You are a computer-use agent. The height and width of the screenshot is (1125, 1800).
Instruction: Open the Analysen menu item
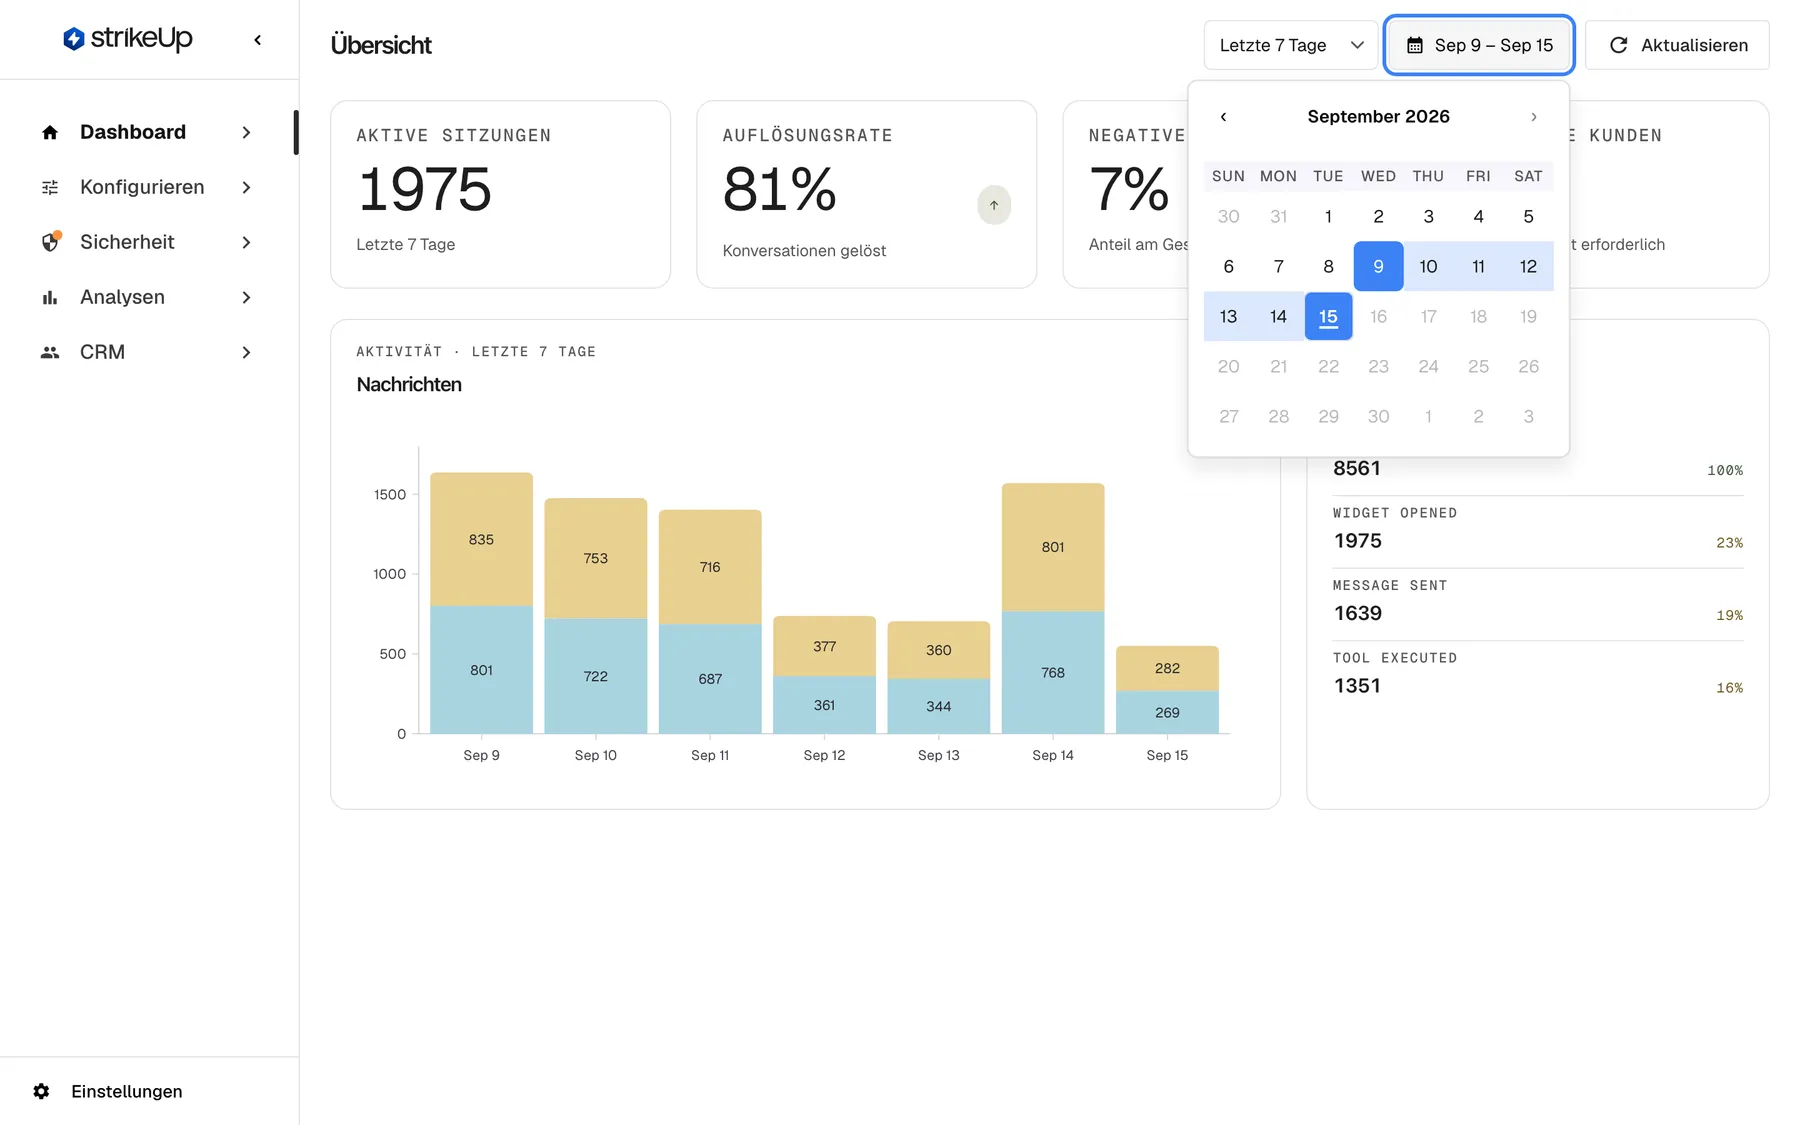pyautogui.click(x=148, y=297)
